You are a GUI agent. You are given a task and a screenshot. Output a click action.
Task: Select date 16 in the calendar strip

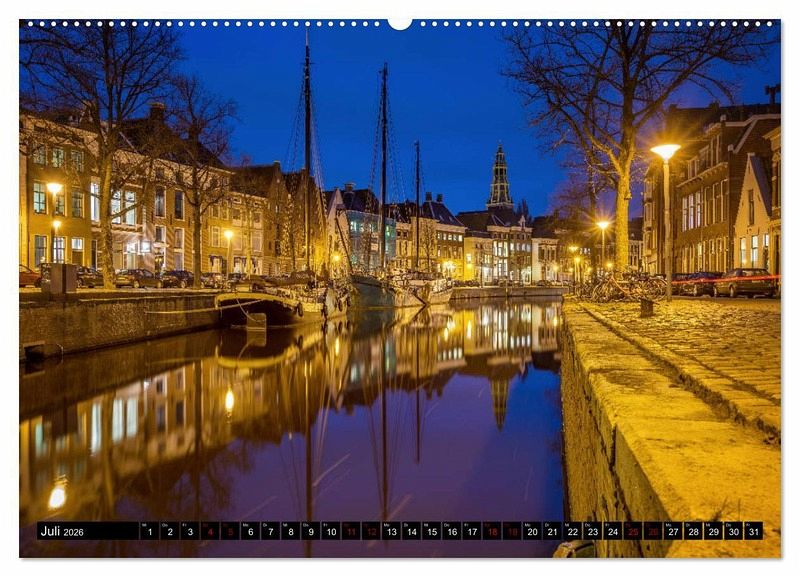pyautogui.click(x=452, y=531)
